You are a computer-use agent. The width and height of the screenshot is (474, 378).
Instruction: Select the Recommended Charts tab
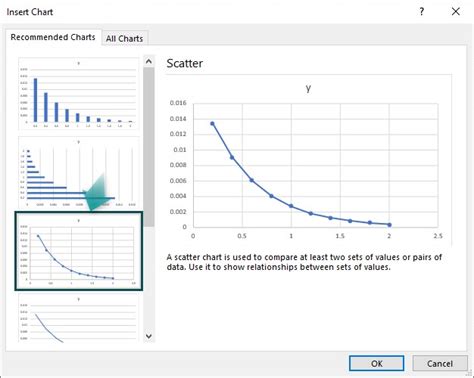[x=53, y=37]
